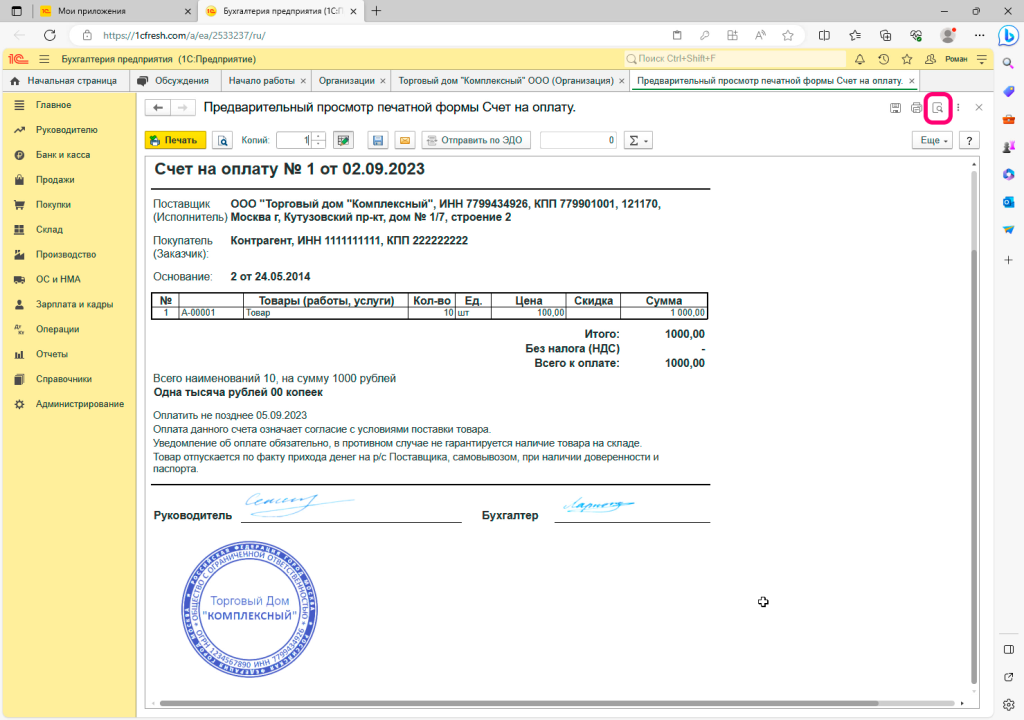Click the collaboration users icon beside Роман
1024x720 pixels.
click(x=930, y=59)
